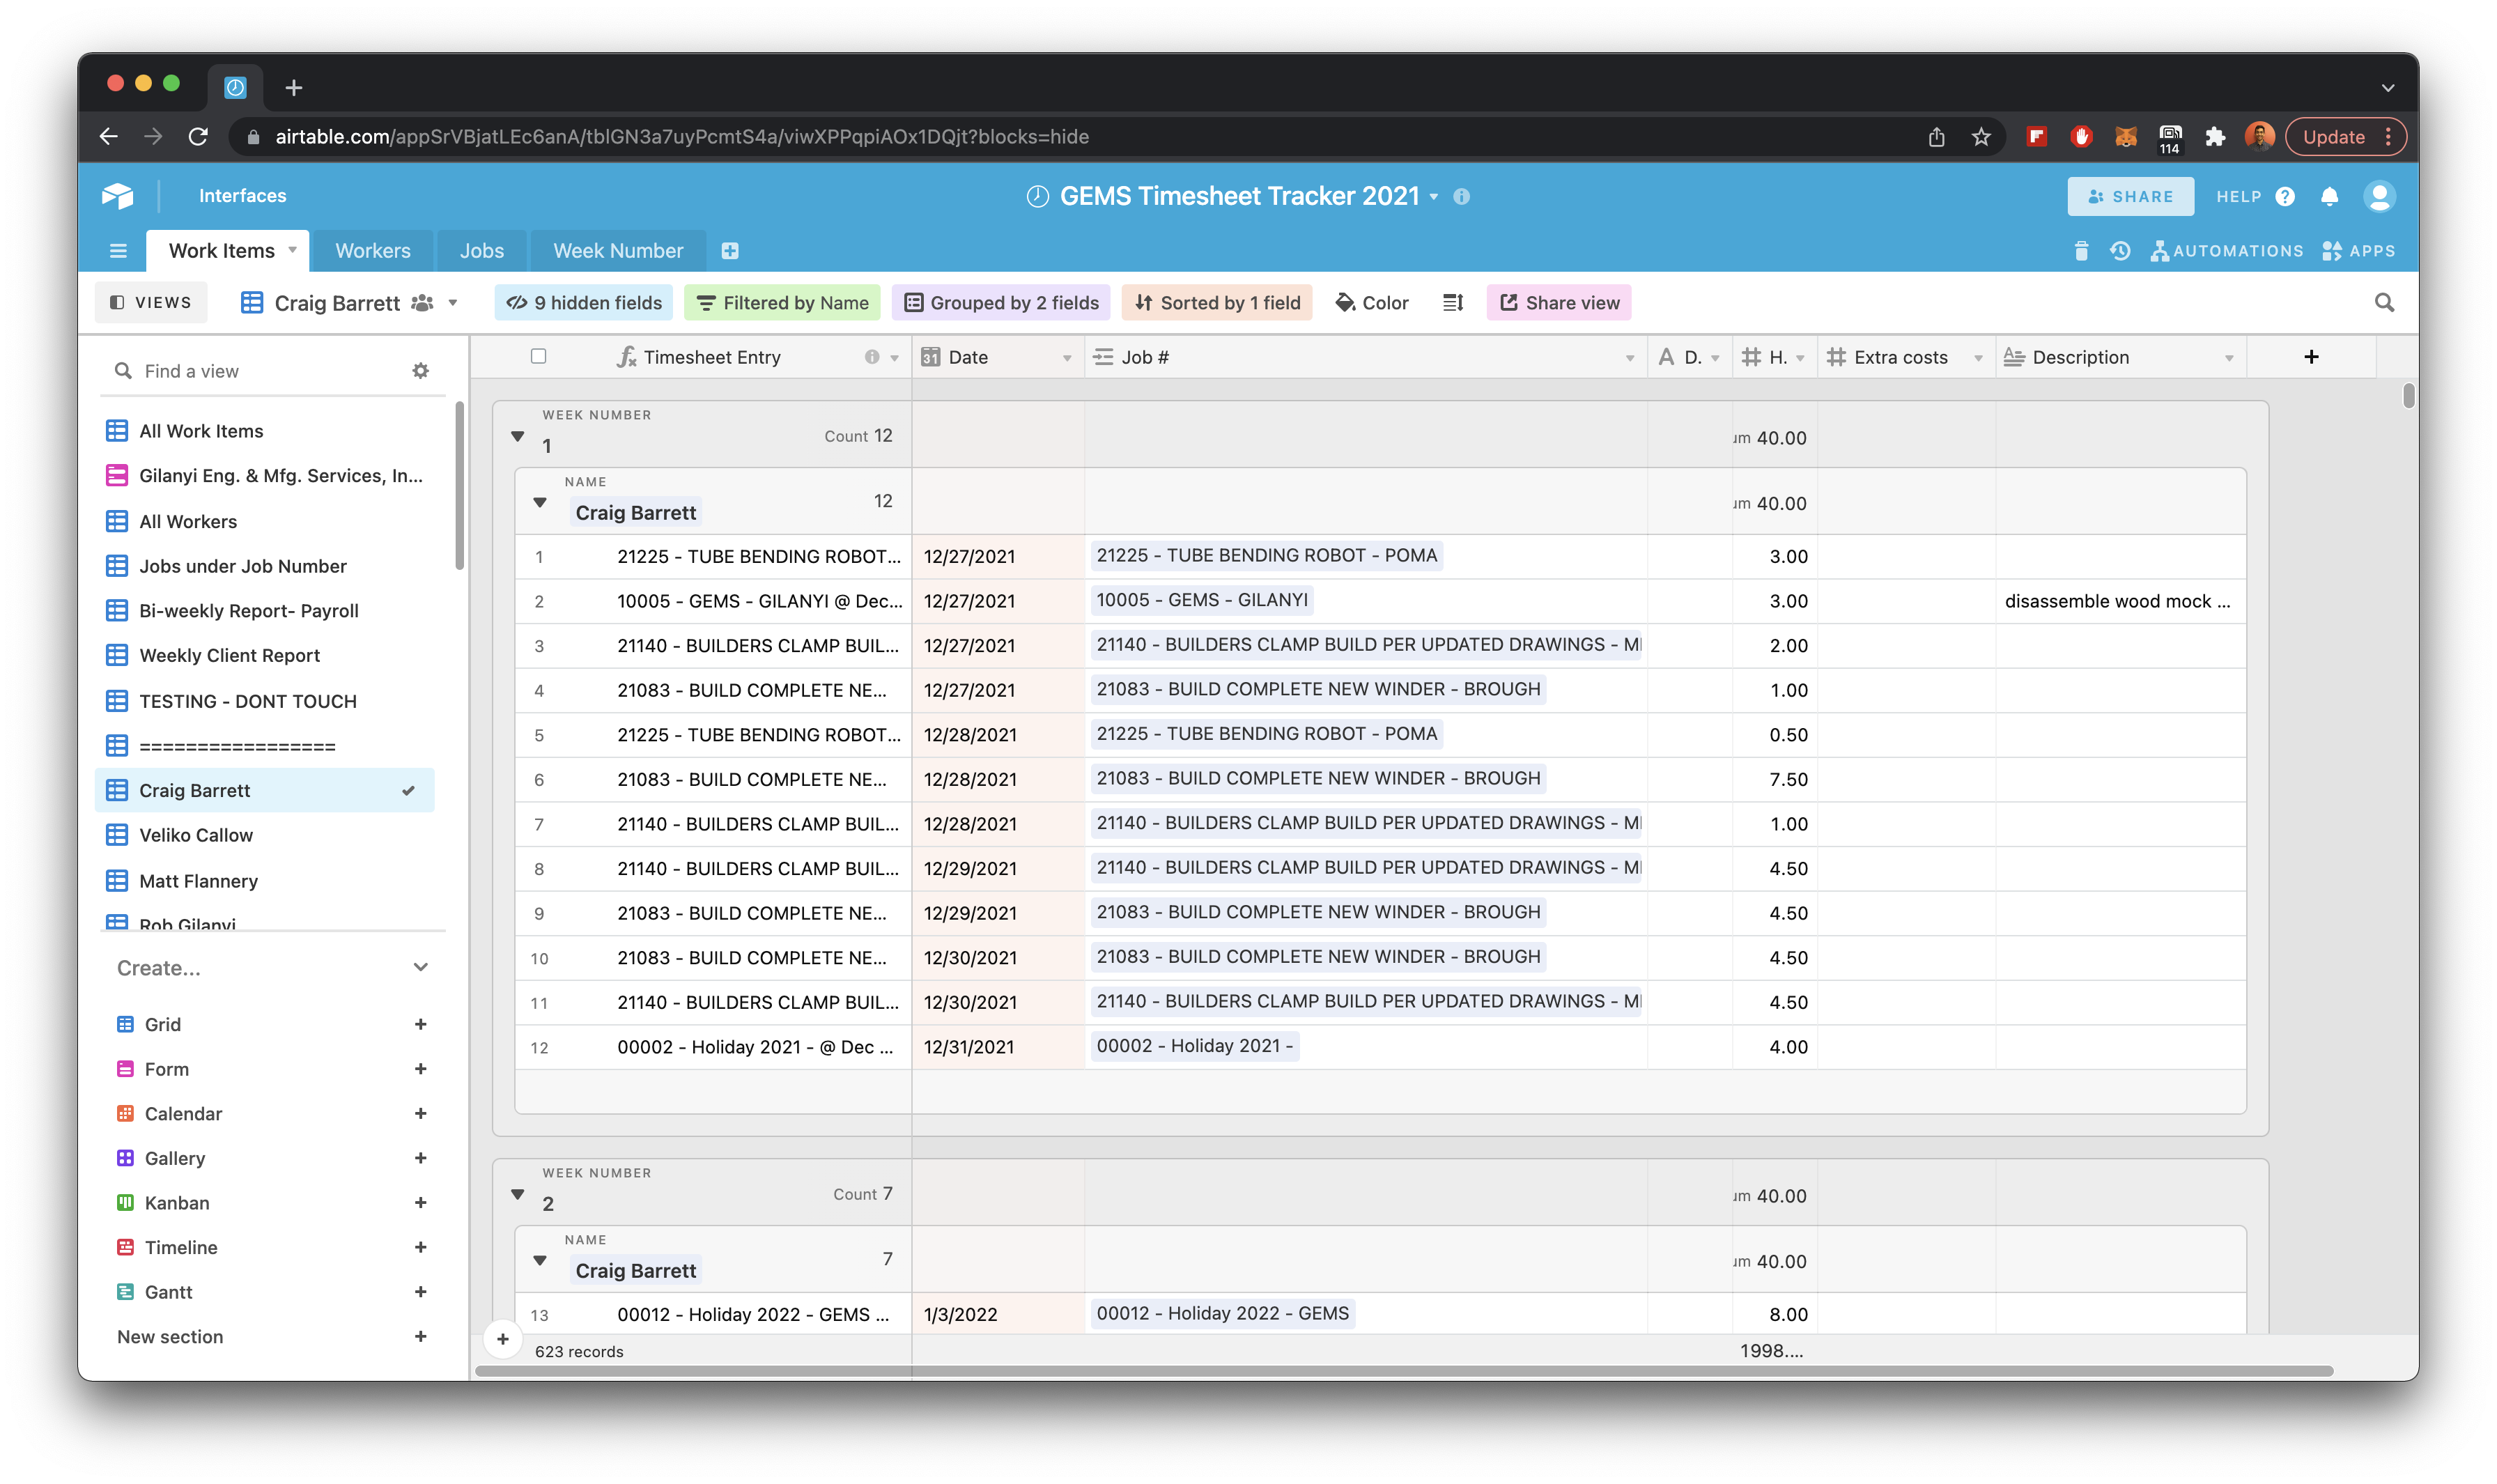Screen dimensions: 2497x1484
Task: Click the Airtable home logo
Action: coord(118,196)
